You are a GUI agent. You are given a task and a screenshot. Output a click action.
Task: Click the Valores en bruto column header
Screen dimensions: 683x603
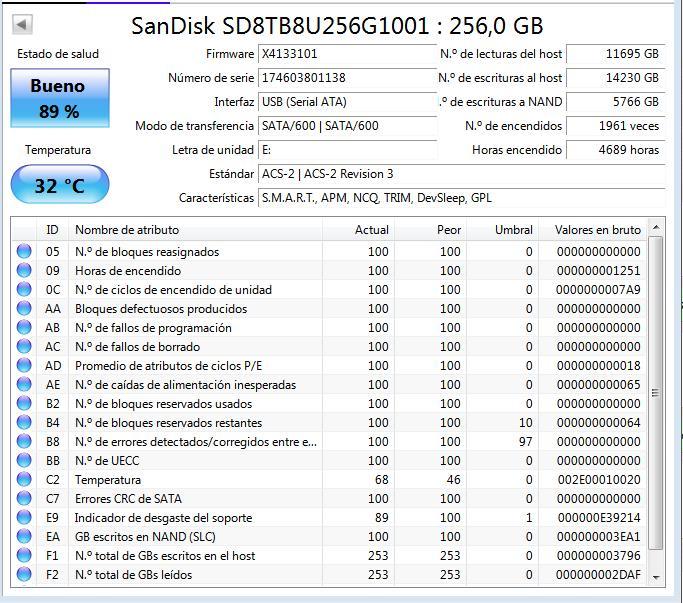[x=592, y=230]
